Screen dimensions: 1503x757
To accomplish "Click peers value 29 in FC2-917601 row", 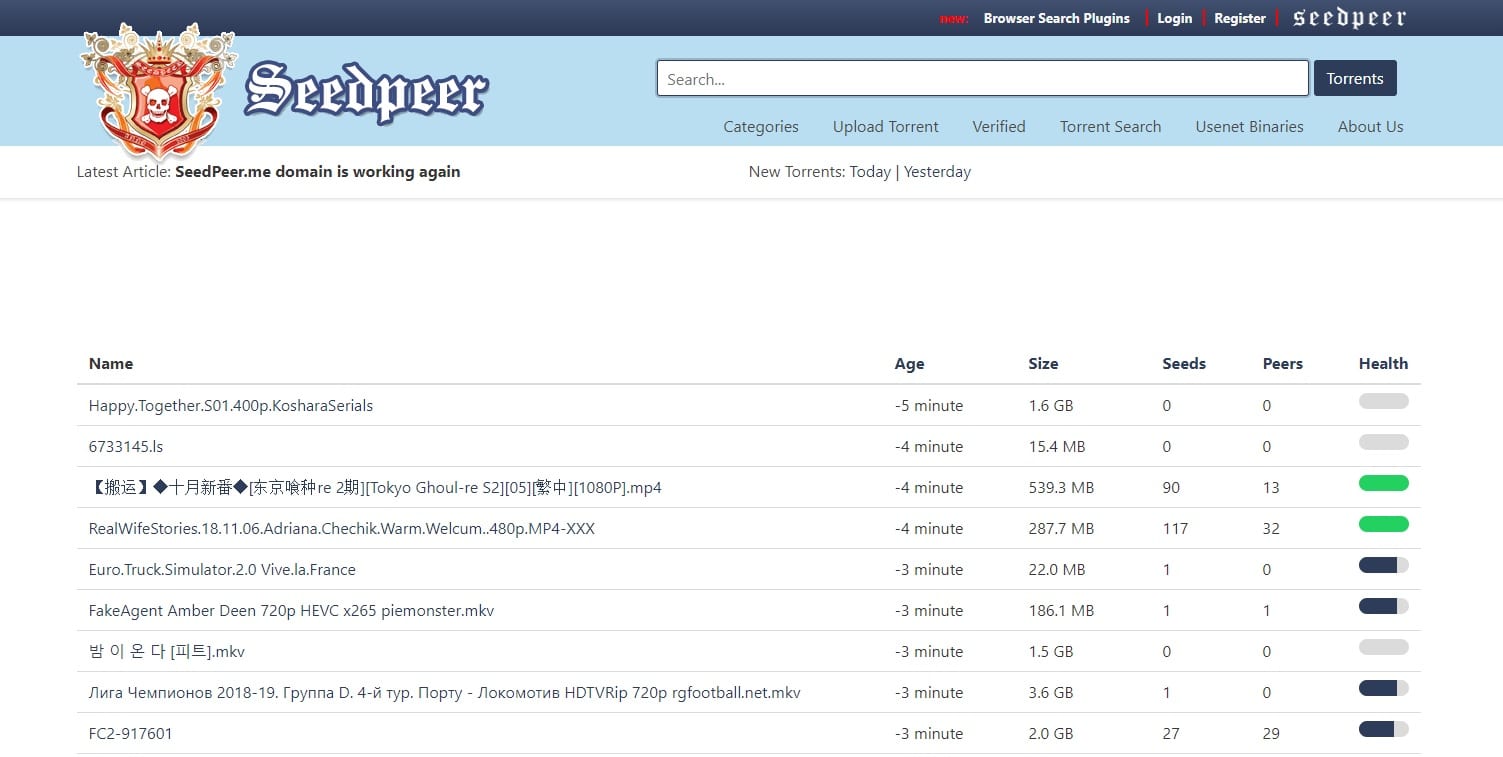I will tap(1271, 734).
